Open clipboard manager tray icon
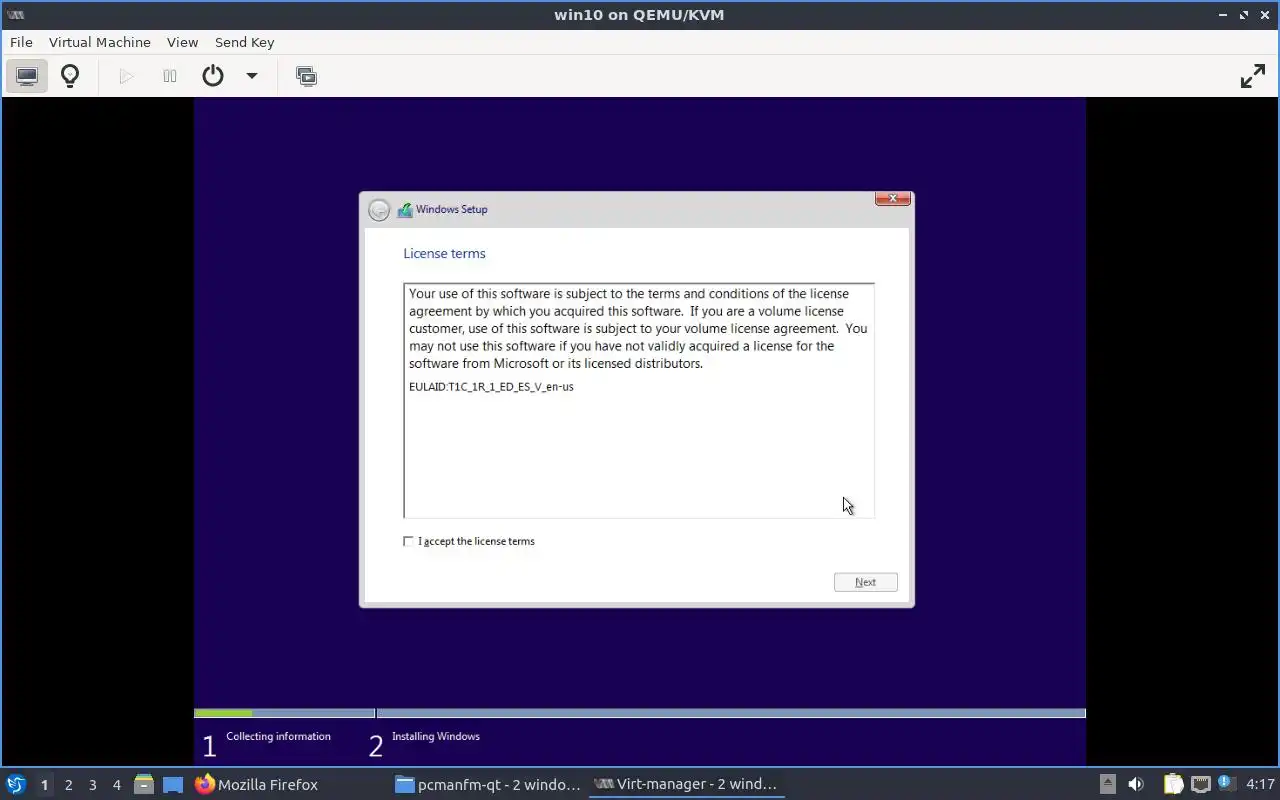 [x=1173, y=784]
